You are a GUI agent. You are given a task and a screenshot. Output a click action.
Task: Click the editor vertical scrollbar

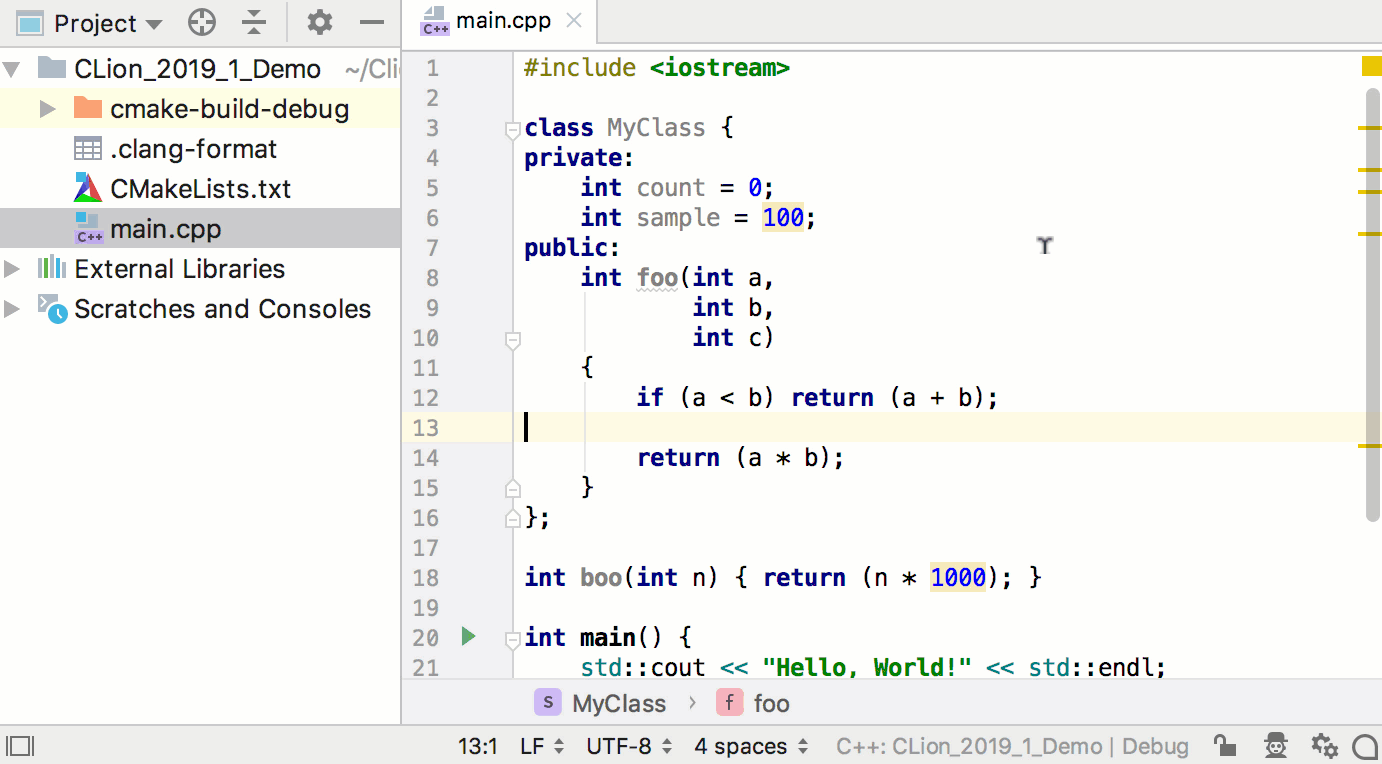click(x=1372, y=300)
